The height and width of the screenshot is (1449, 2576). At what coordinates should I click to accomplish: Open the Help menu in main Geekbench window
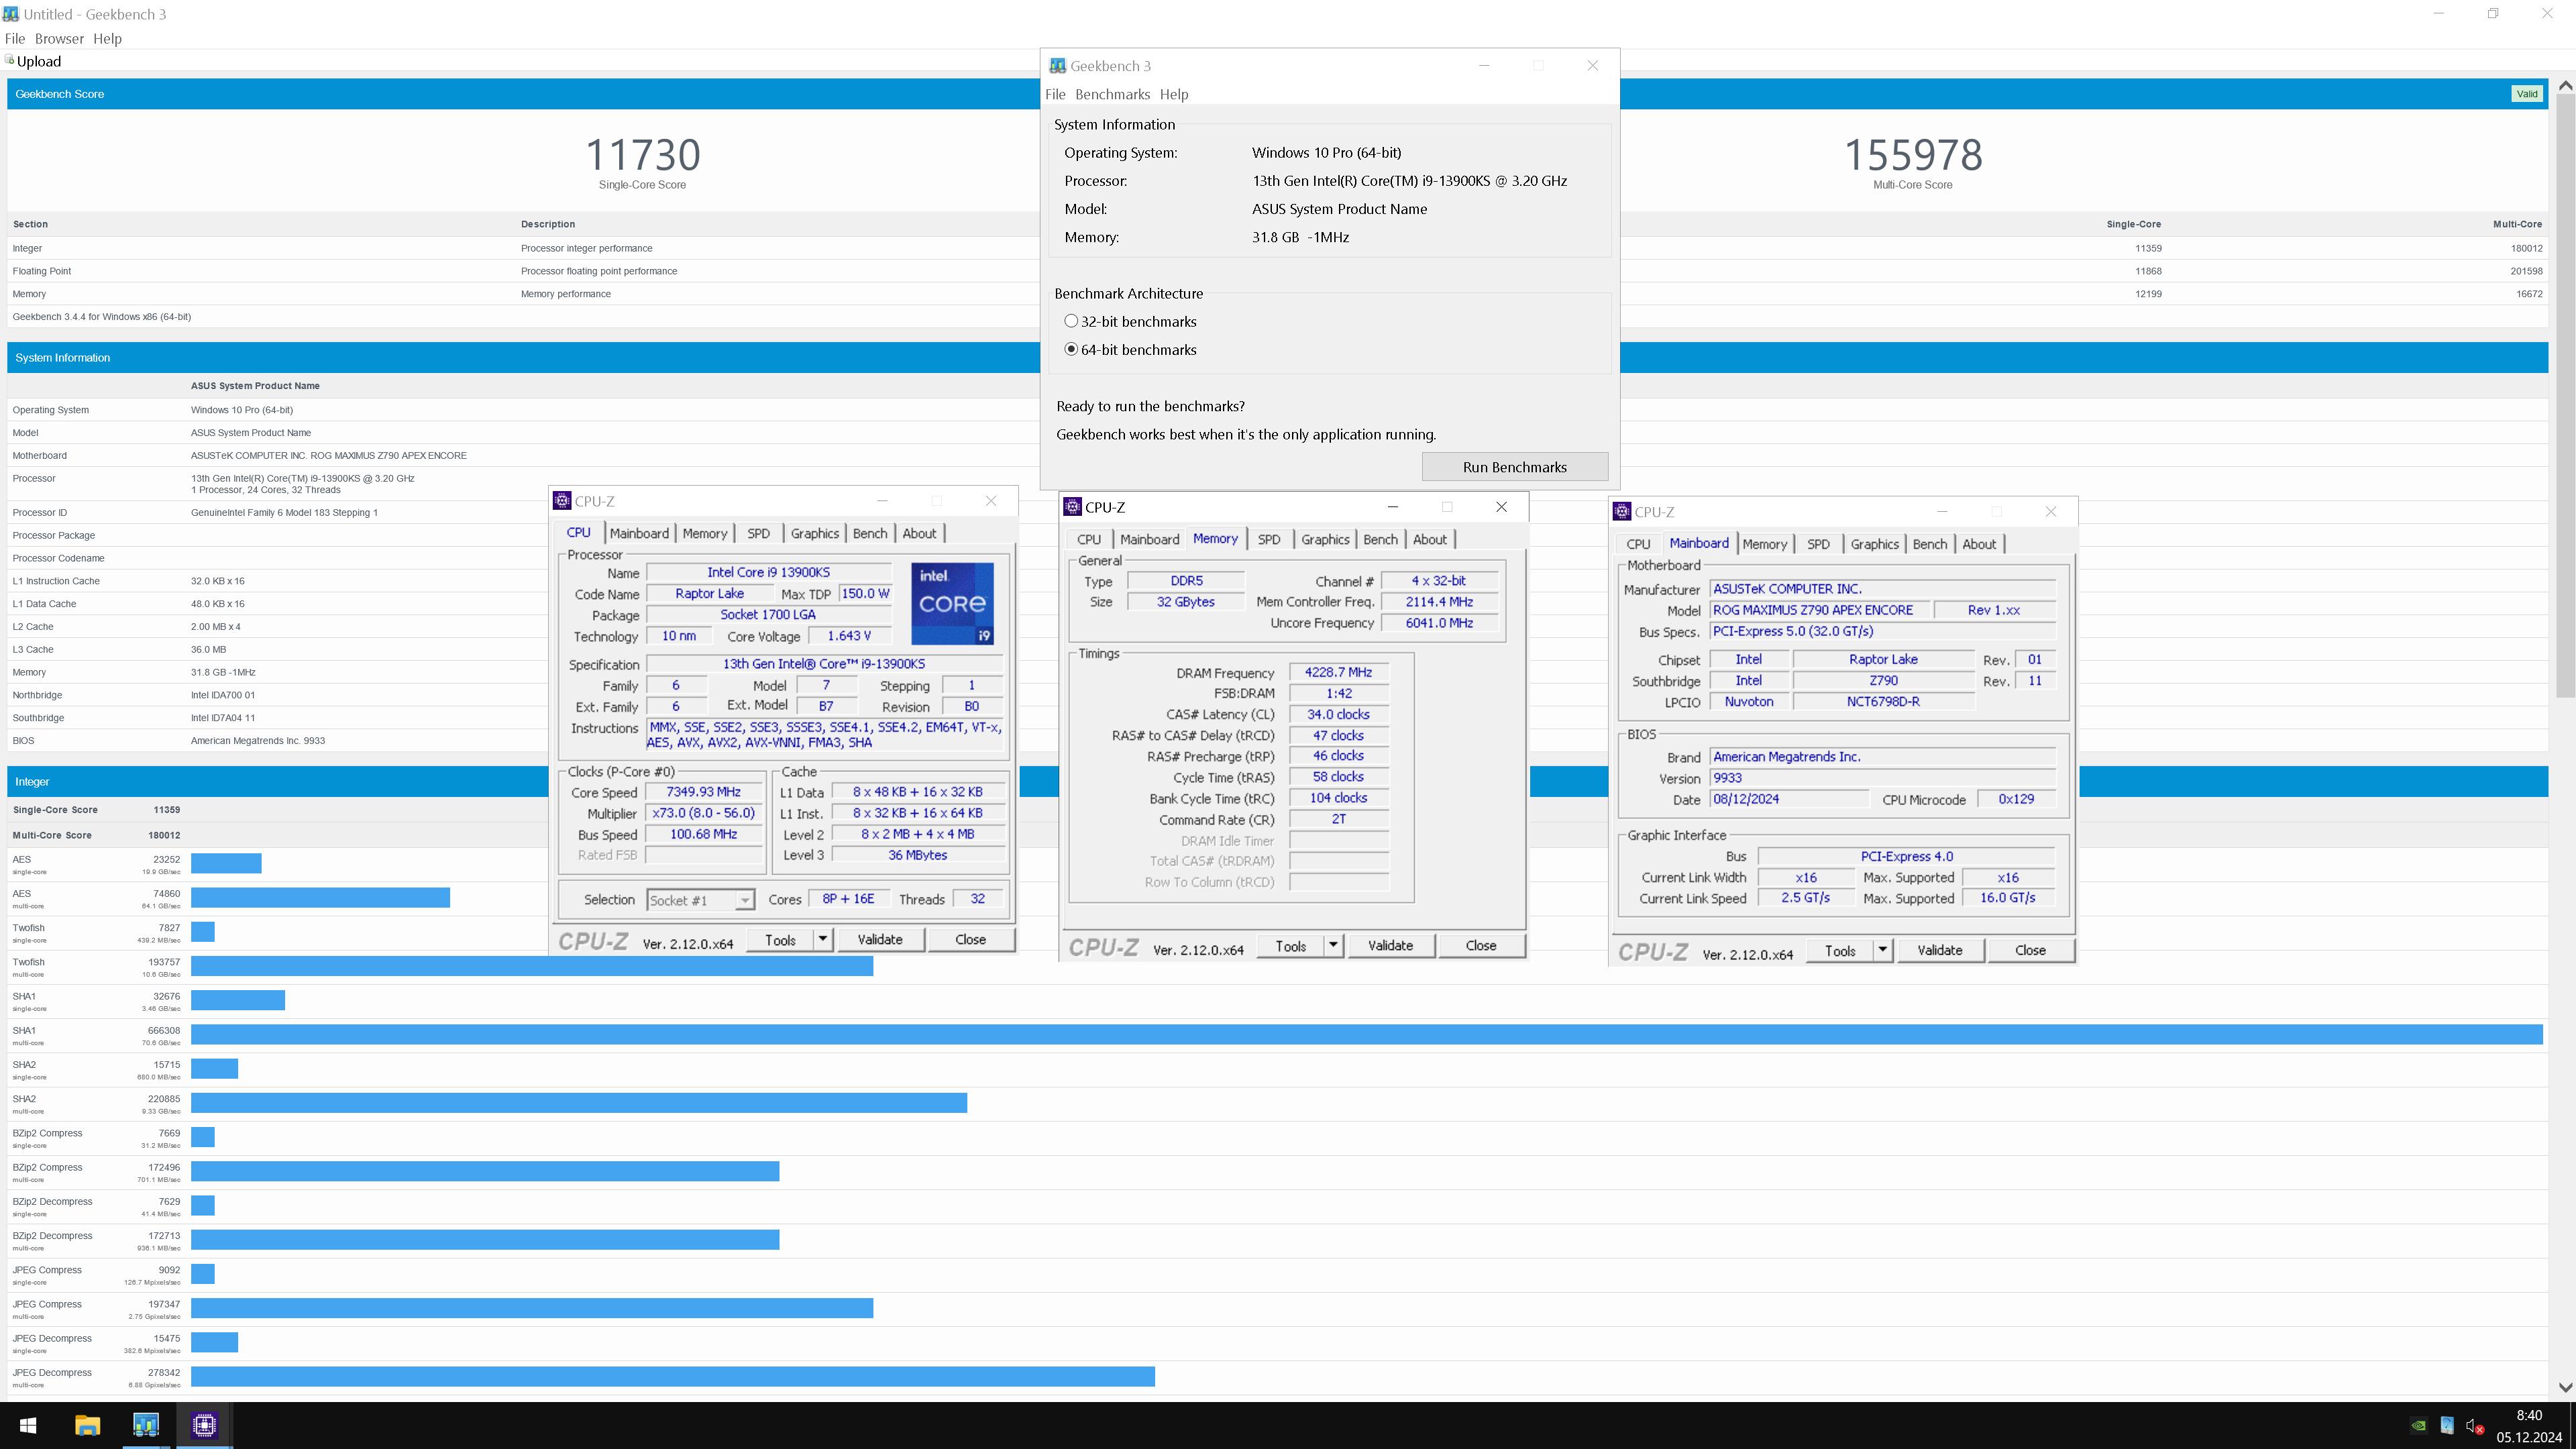107,38
